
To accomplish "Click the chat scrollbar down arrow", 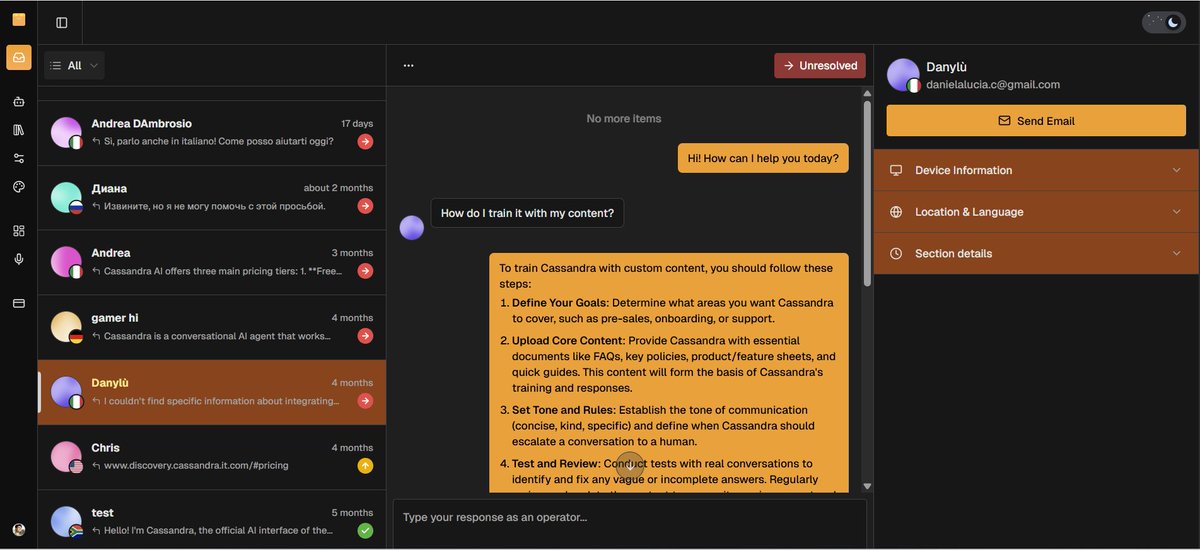I will [867, 486].
